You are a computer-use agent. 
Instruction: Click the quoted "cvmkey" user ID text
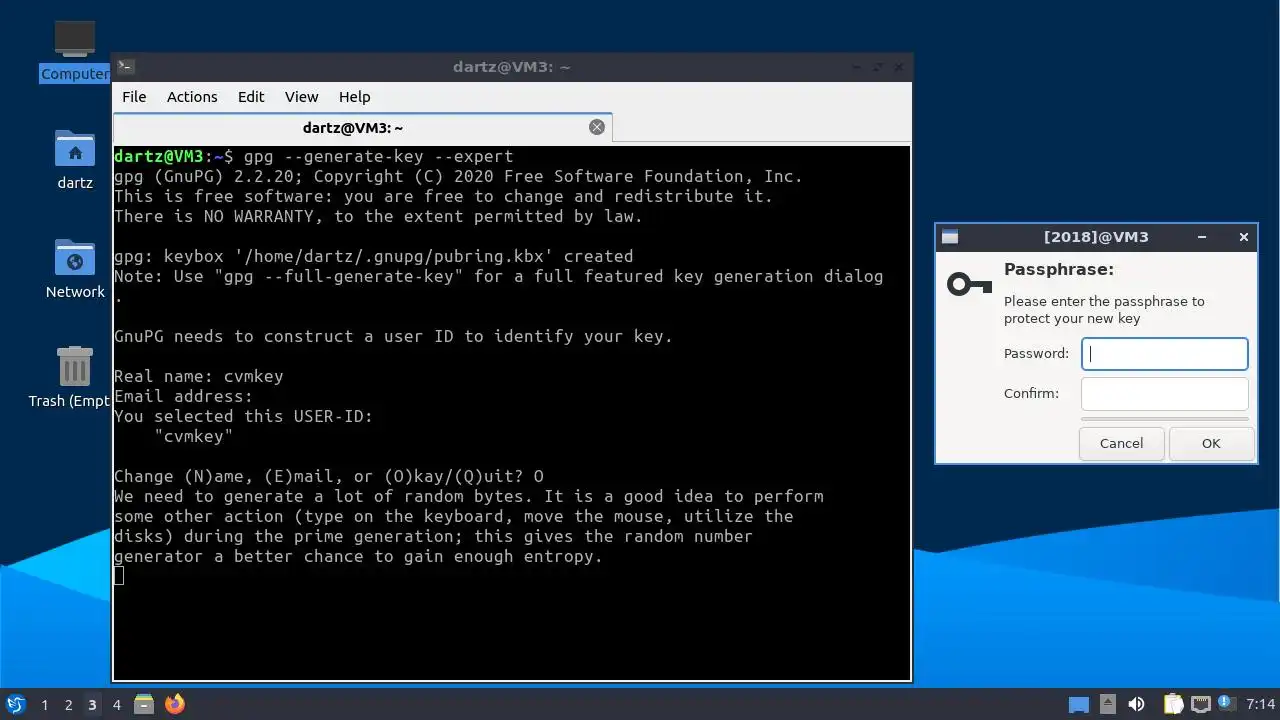click(x=194, y=436)
